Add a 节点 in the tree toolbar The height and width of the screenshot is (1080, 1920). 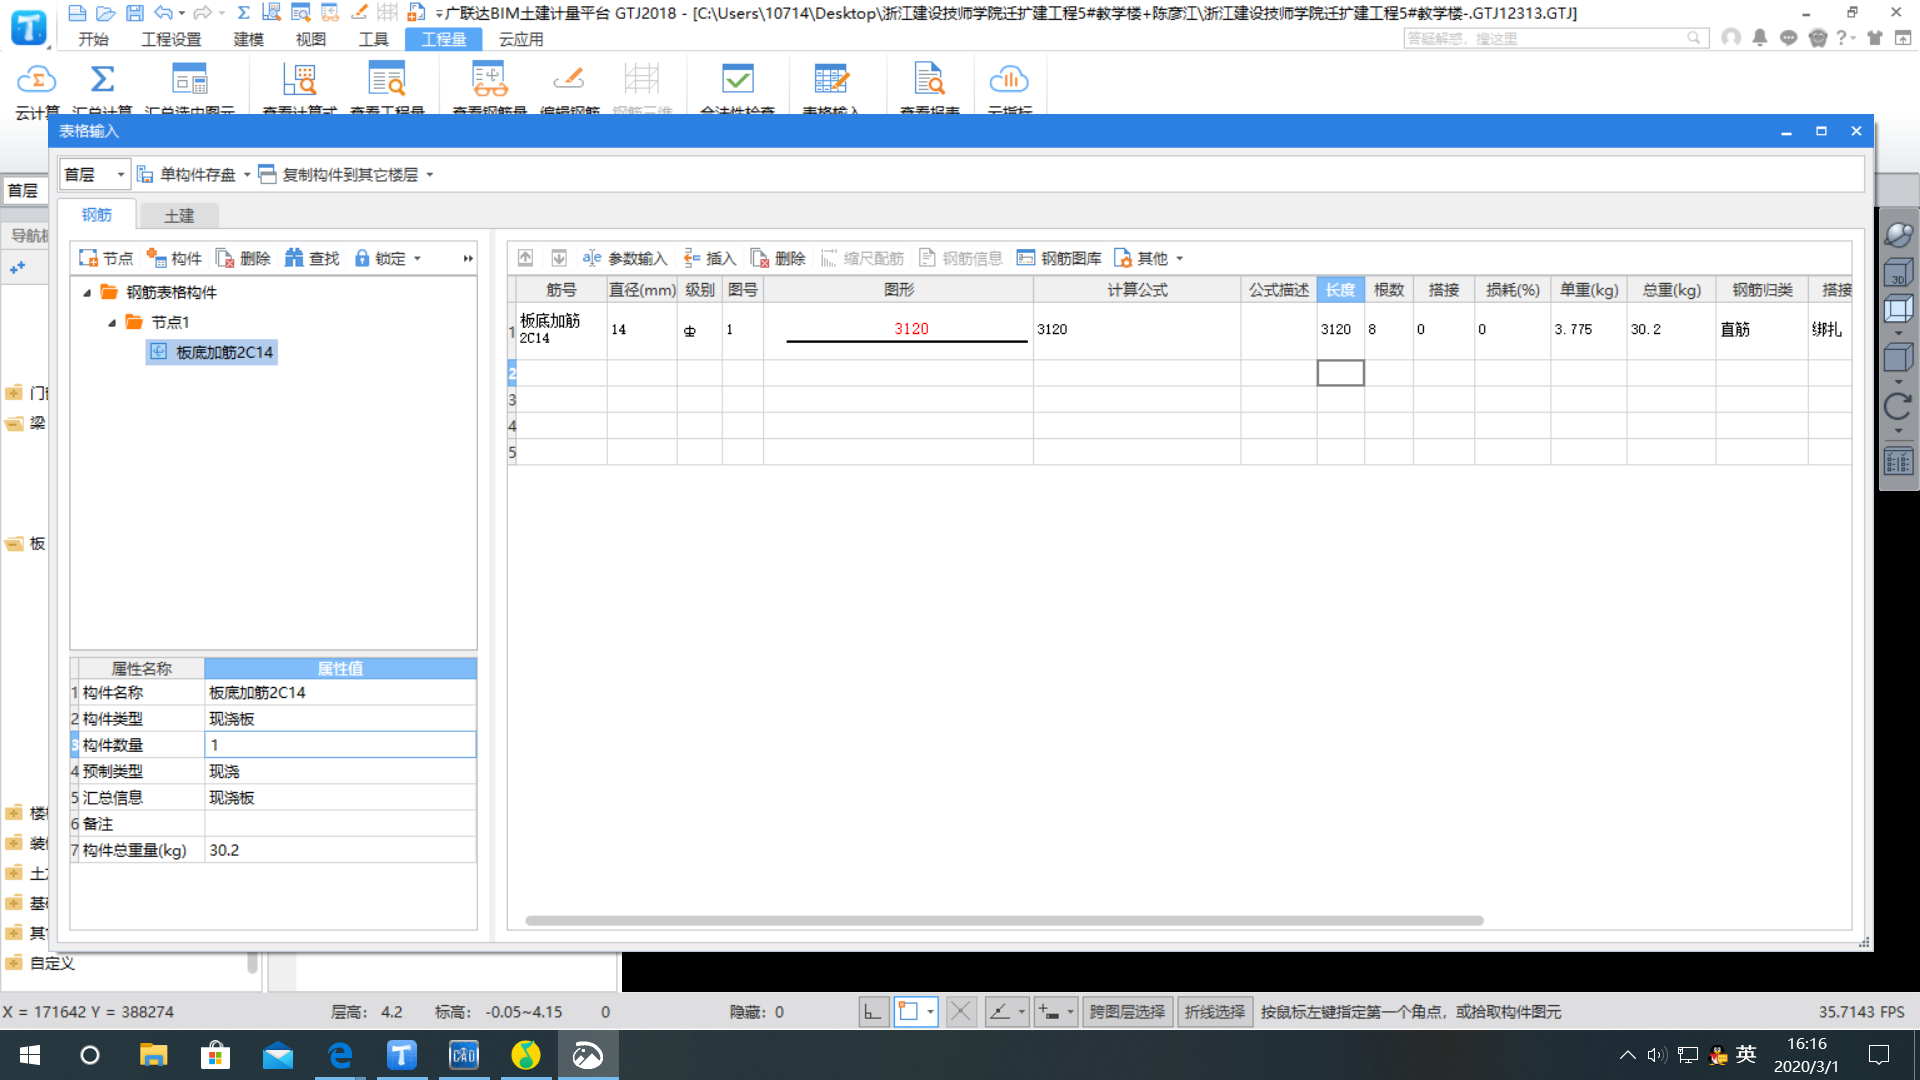click(106, 258)
